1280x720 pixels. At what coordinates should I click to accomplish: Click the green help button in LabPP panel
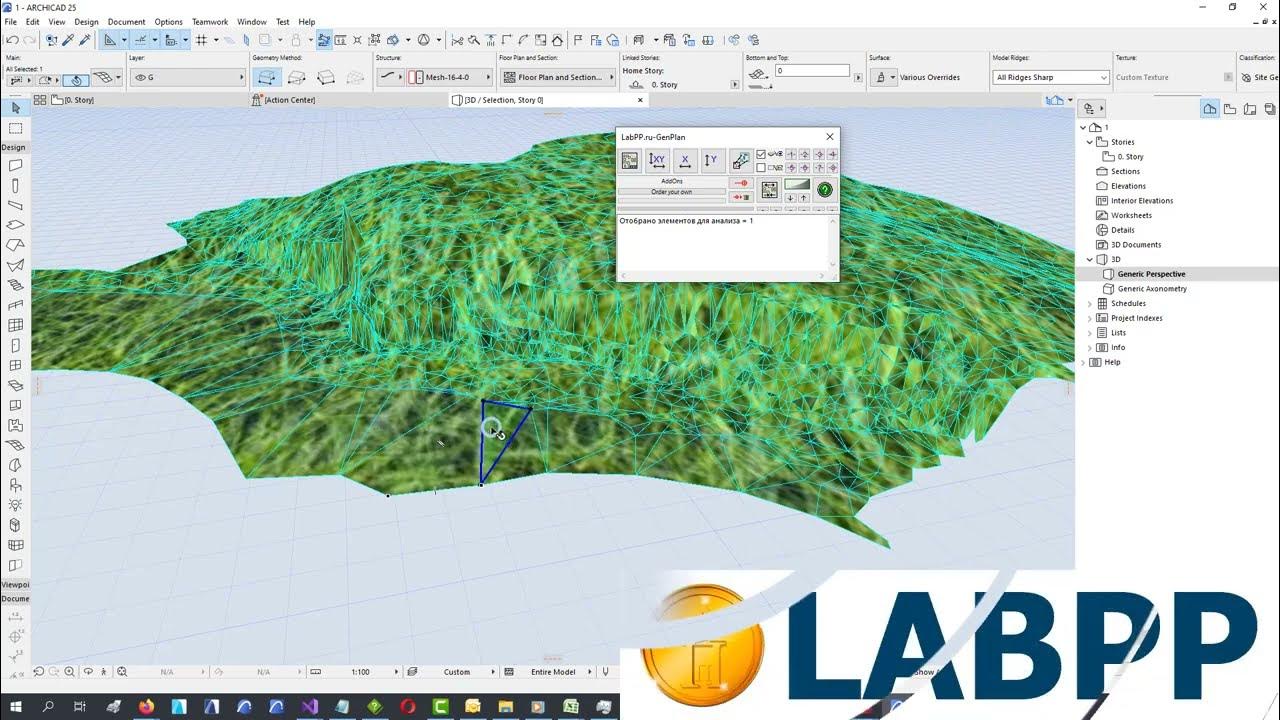tap(825, 189)
